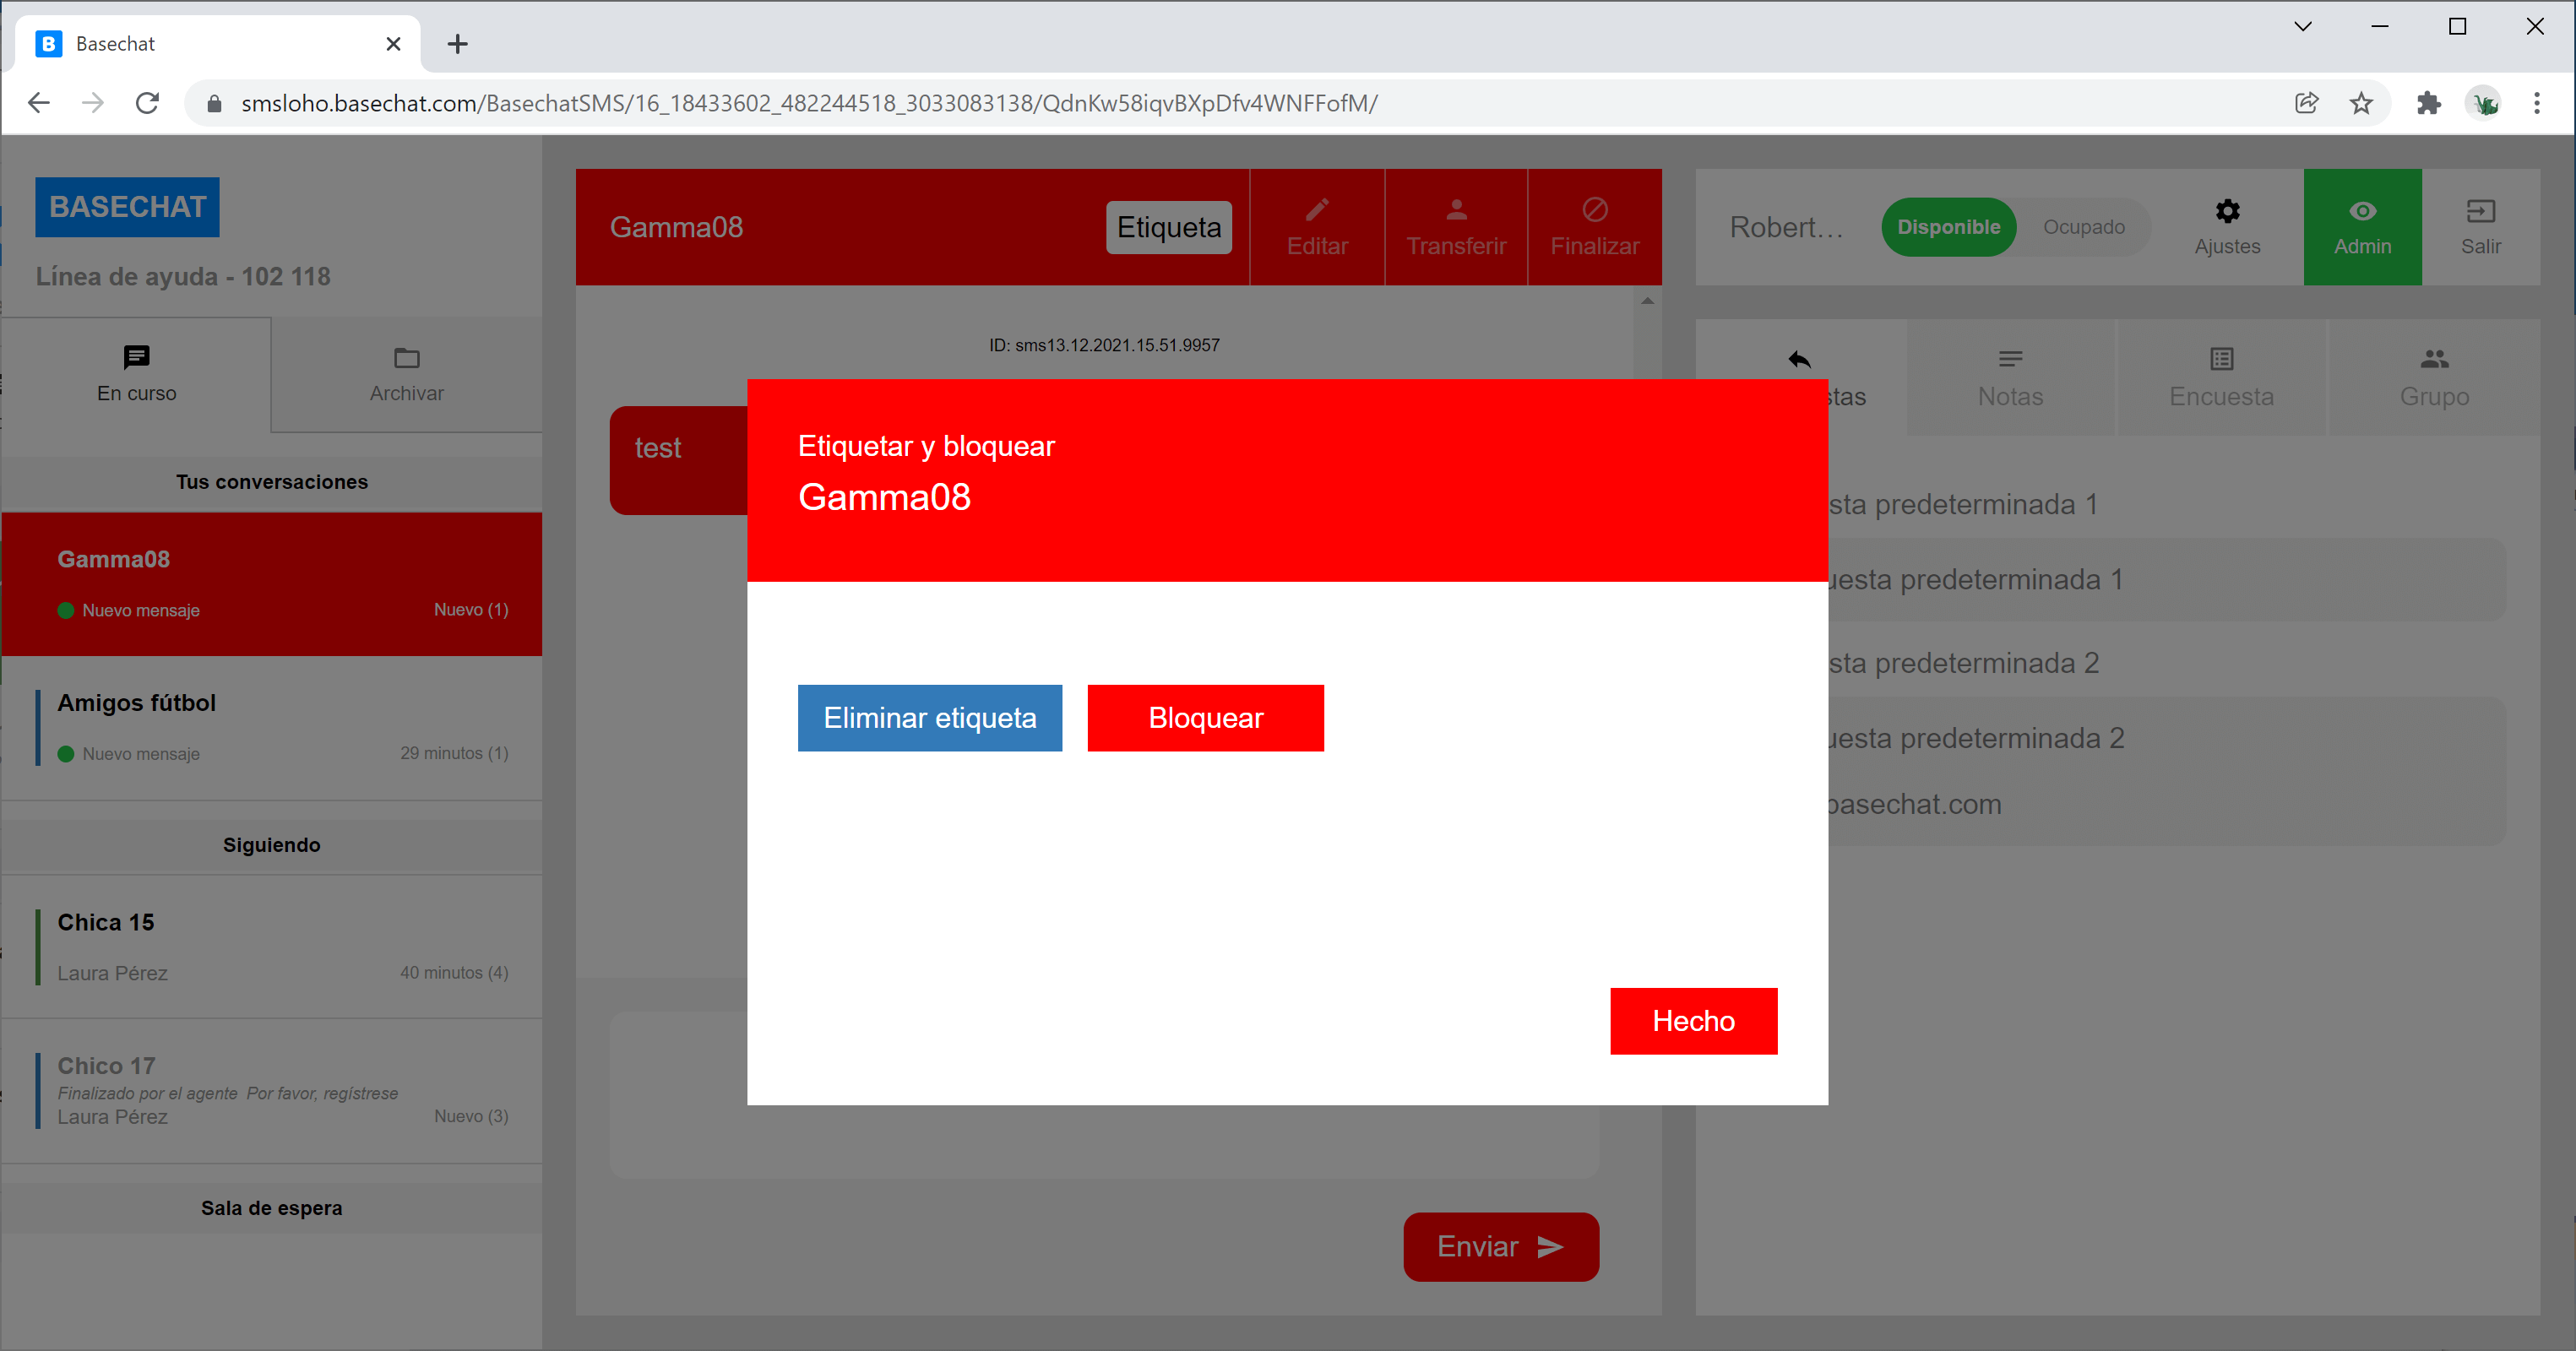Switch to the Archivar tab
2576x1351 pixels.
click(x=406, y=375)
